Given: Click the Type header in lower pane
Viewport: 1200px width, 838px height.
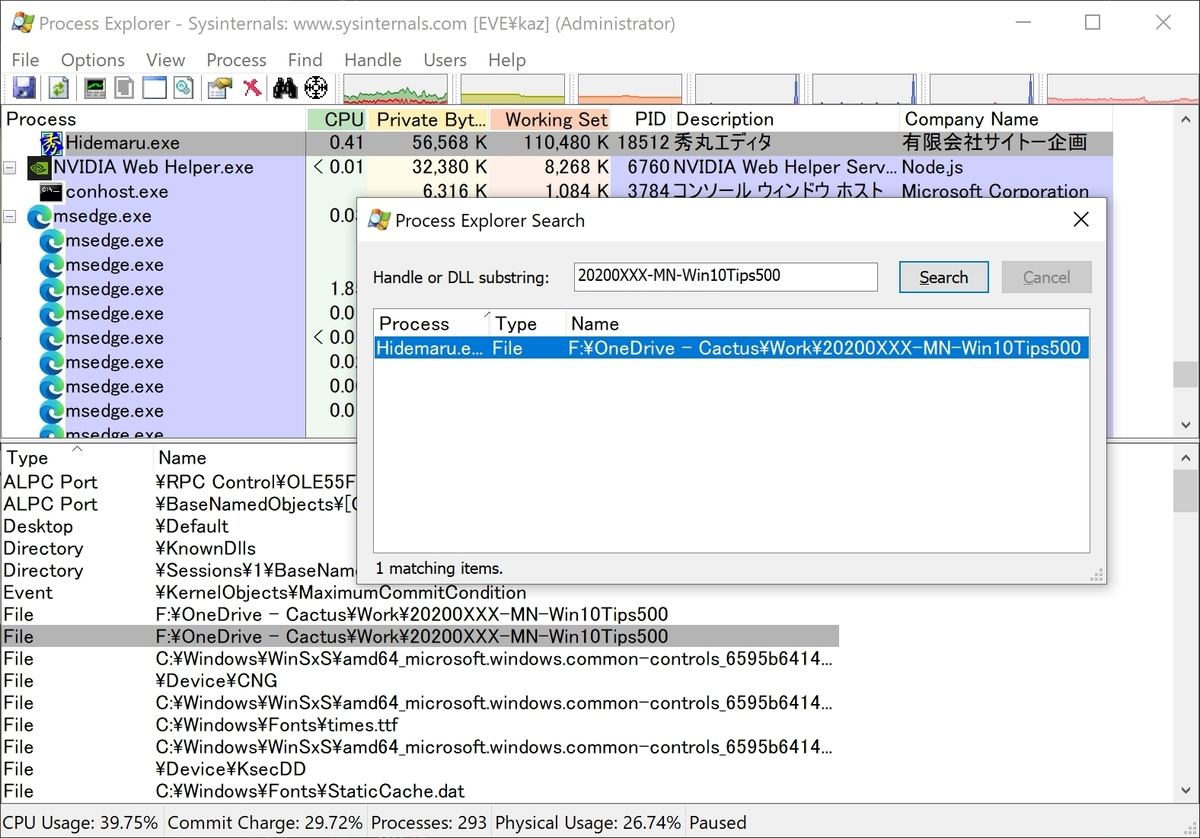Looking at the screenshot, I should click(x=77, y=458).
